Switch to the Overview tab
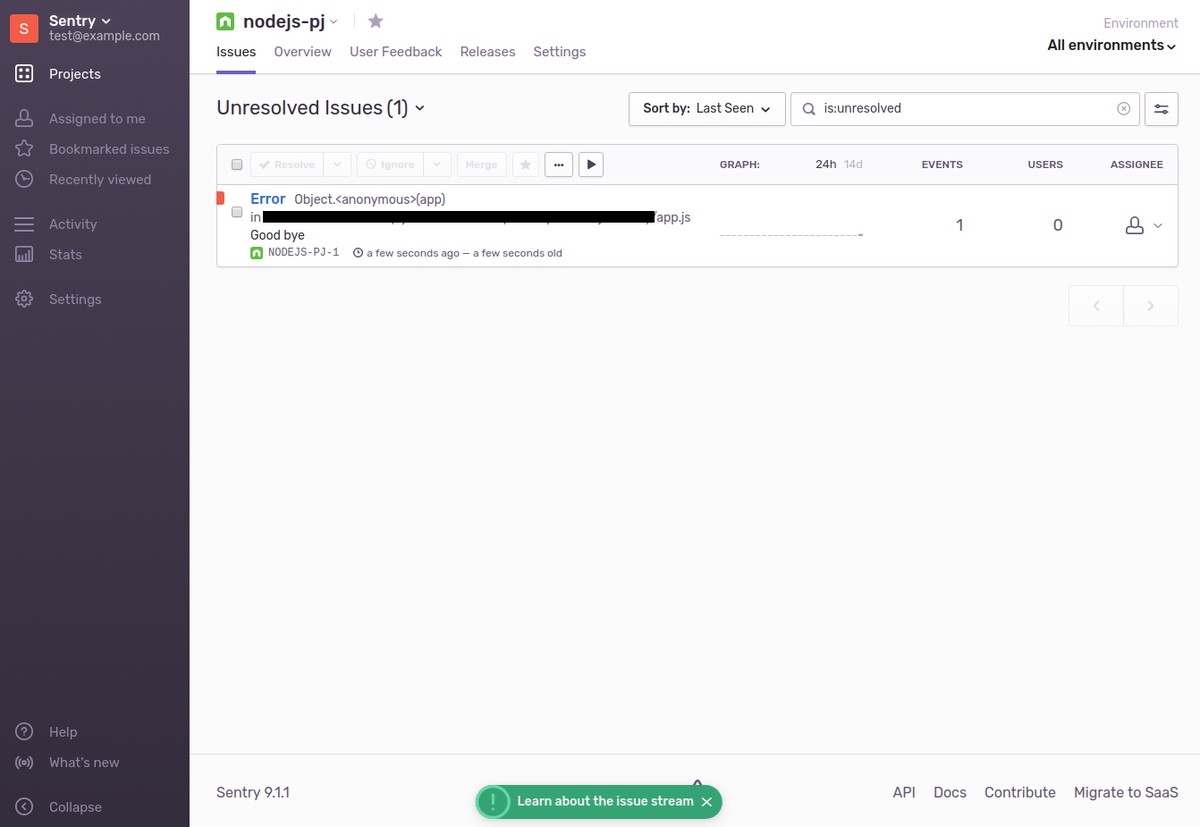1200x827 pixels. (303, 52)
